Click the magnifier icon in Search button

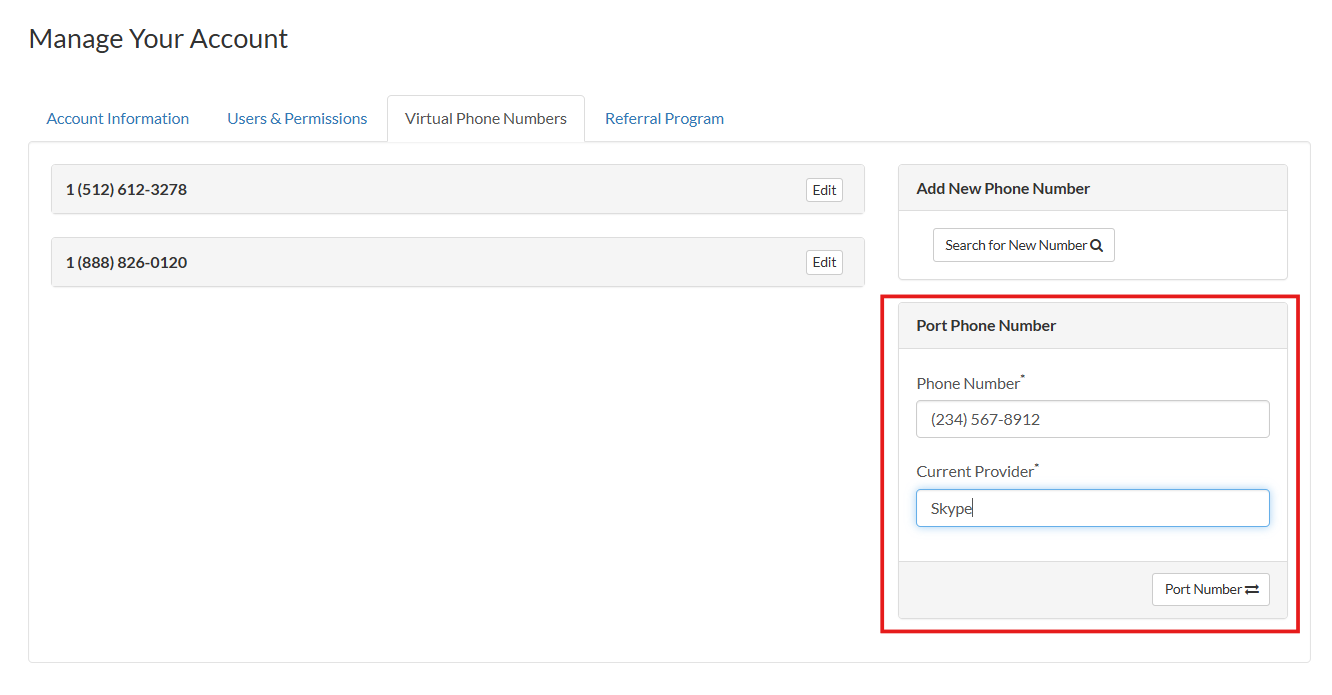tap(1096, 245)
